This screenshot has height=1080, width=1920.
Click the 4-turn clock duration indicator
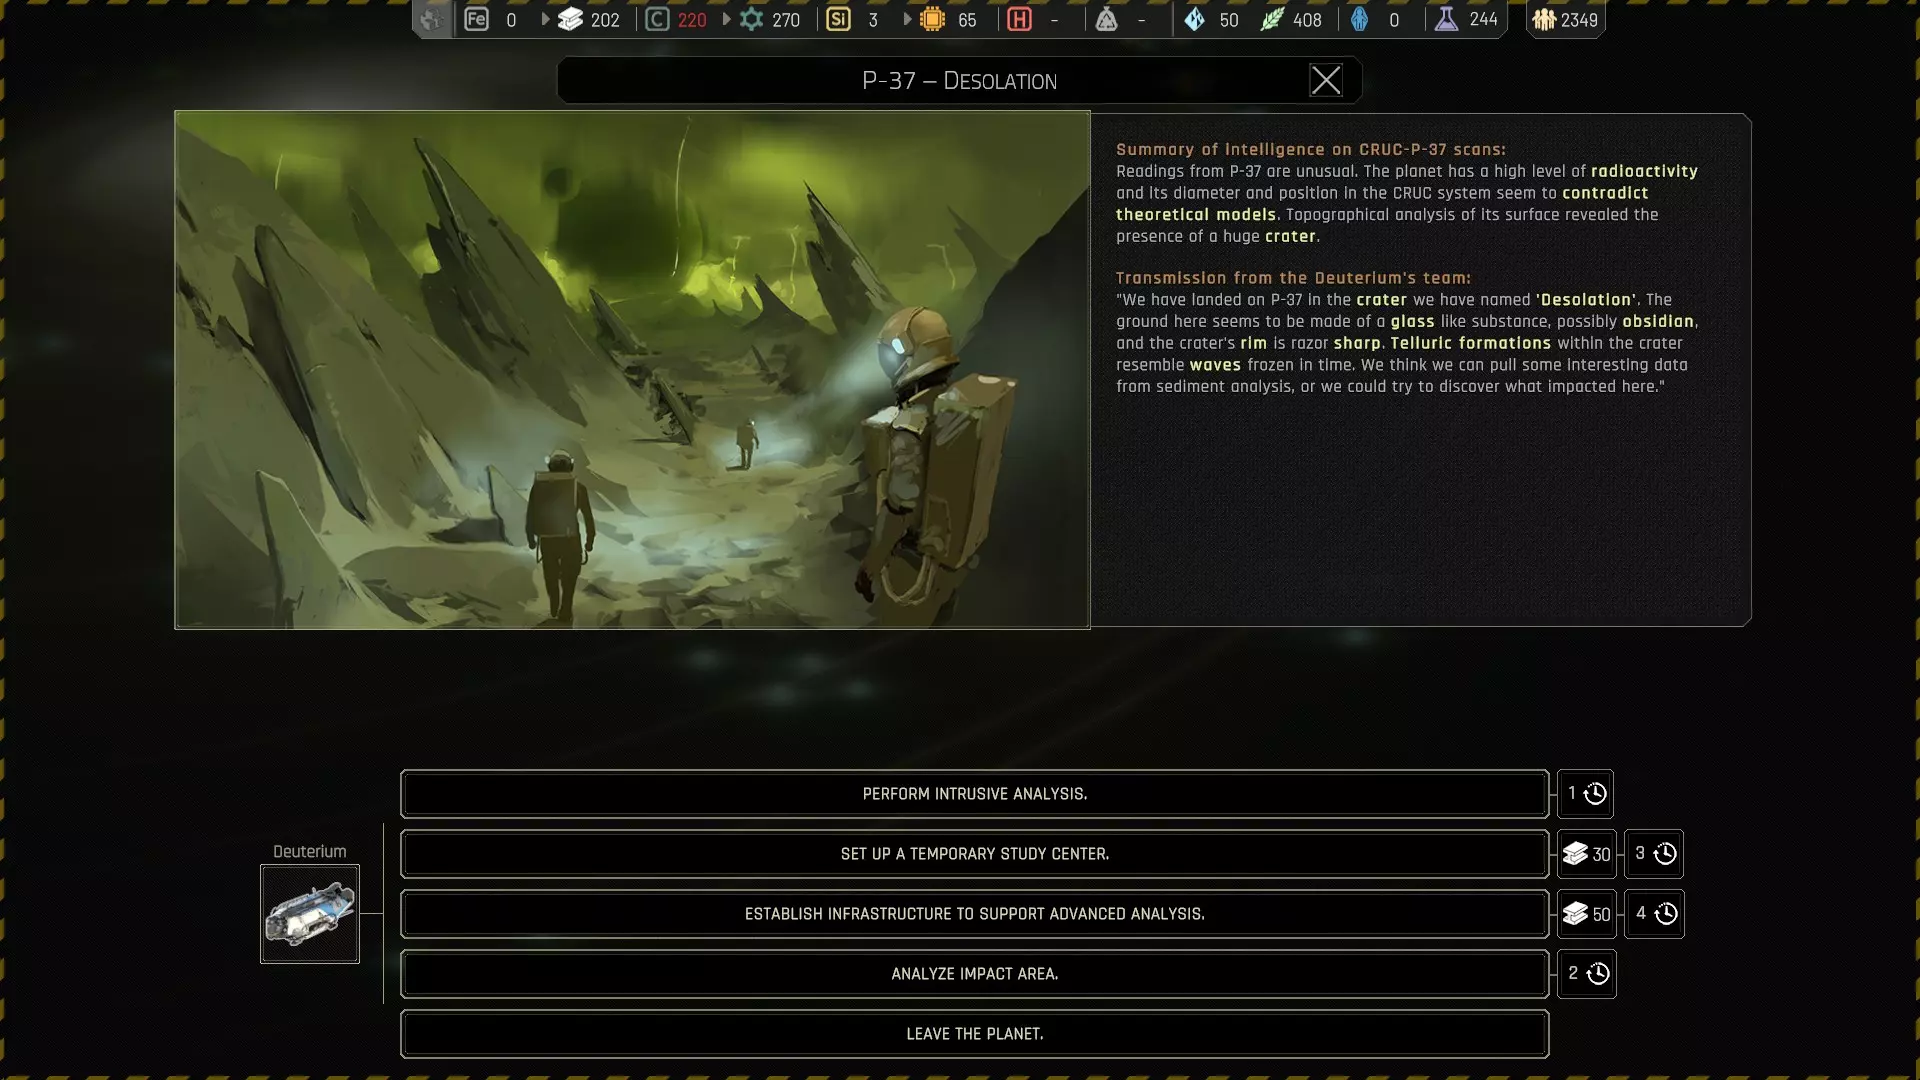point(1654,914)
